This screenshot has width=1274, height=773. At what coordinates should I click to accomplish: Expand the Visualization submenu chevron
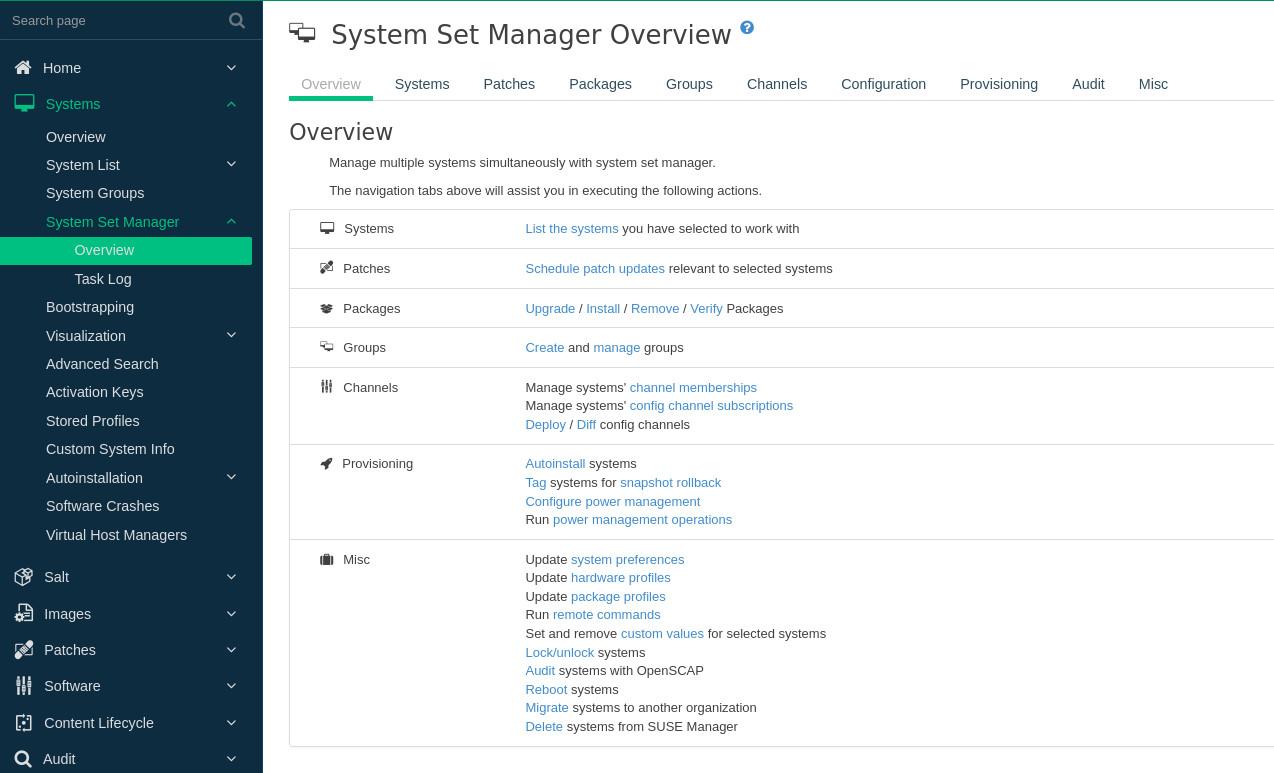click(231, 336)
